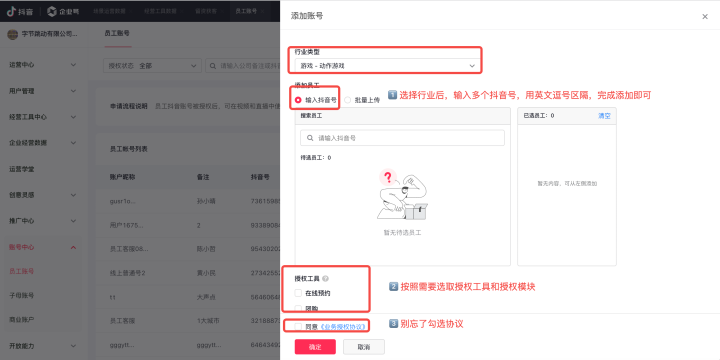Expand the 创意灵感 sidebar menu
This screenshot has height=360, width=720.
[x=43, y=195]
